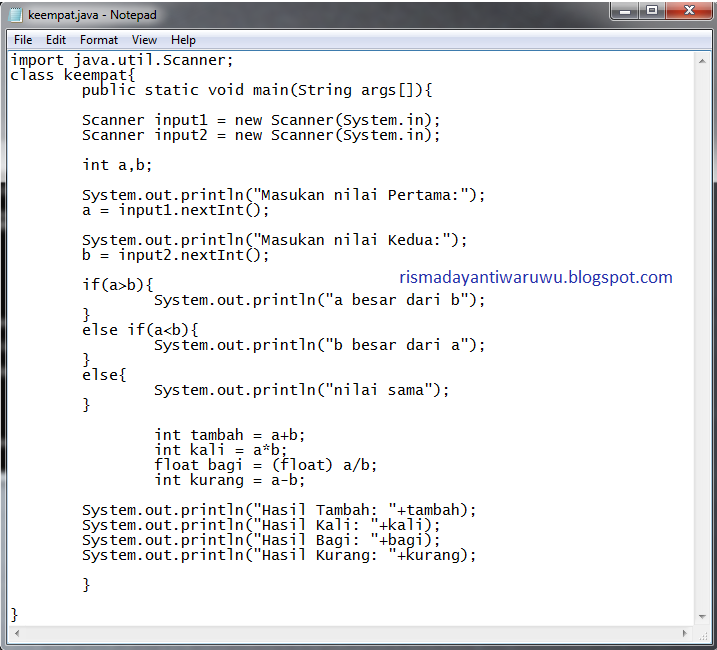Click the vertical scrollbar up arrow

pos(702,61)
